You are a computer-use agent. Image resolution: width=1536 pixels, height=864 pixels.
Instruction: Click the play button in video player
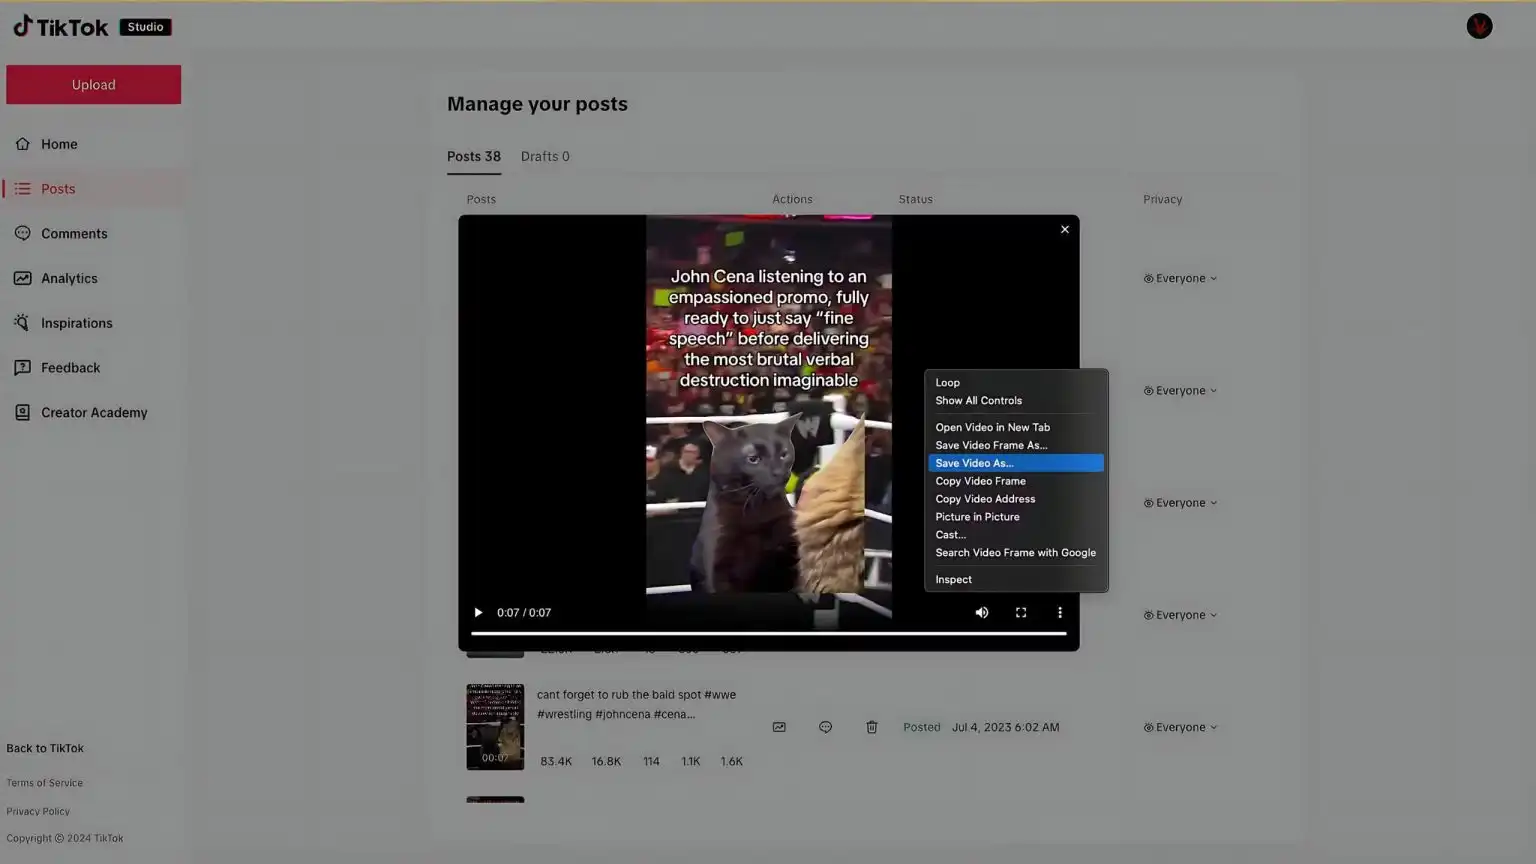click(x=478, y=613)
